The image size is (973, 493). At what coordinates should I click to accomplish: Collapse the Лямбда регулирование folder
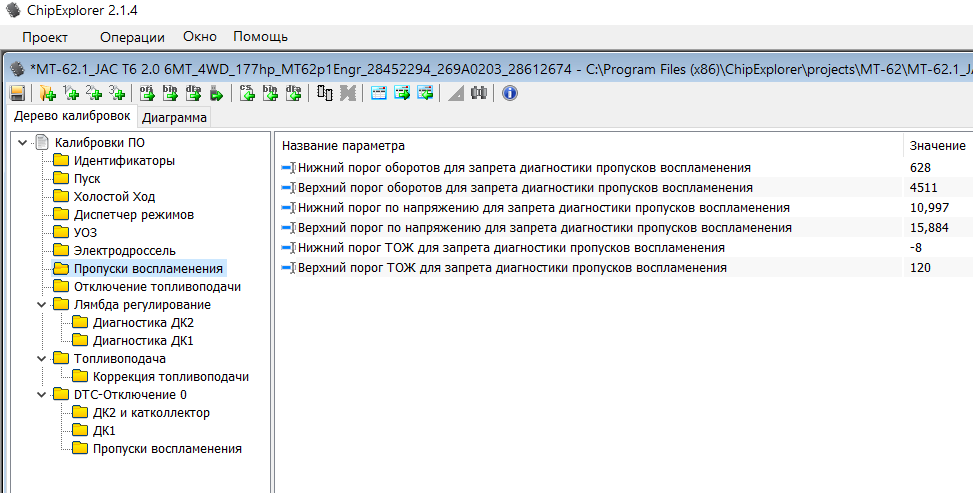pyautogui.click(x=41, y=304)
